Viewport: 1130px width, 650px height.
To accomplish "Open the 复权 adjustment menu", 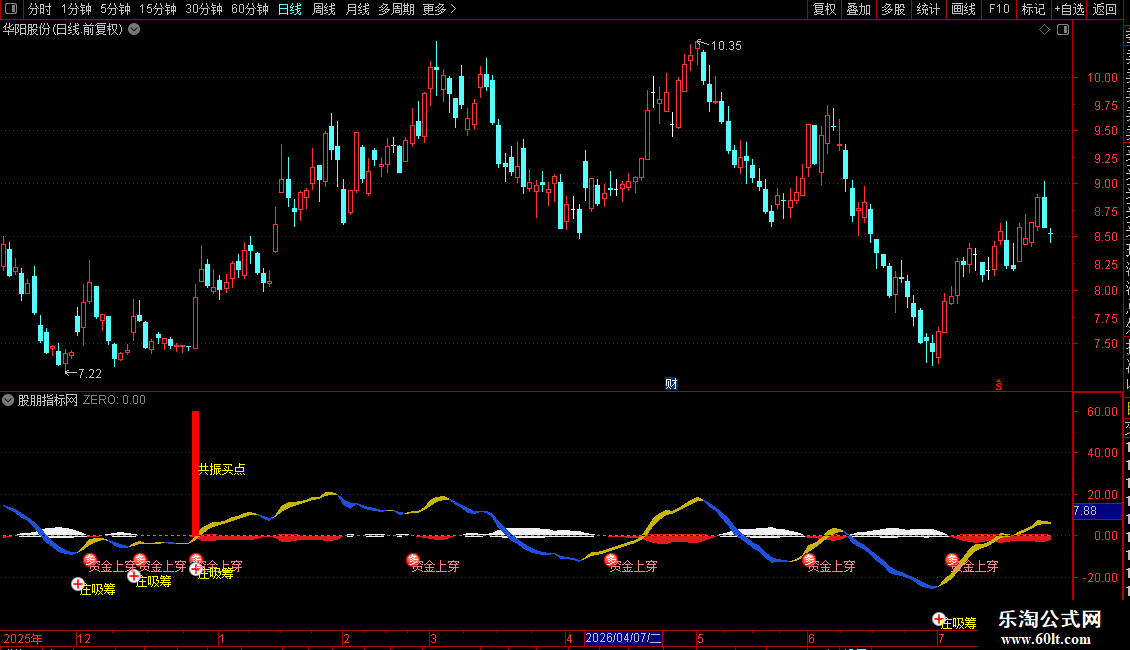I will tap(824, 9).
